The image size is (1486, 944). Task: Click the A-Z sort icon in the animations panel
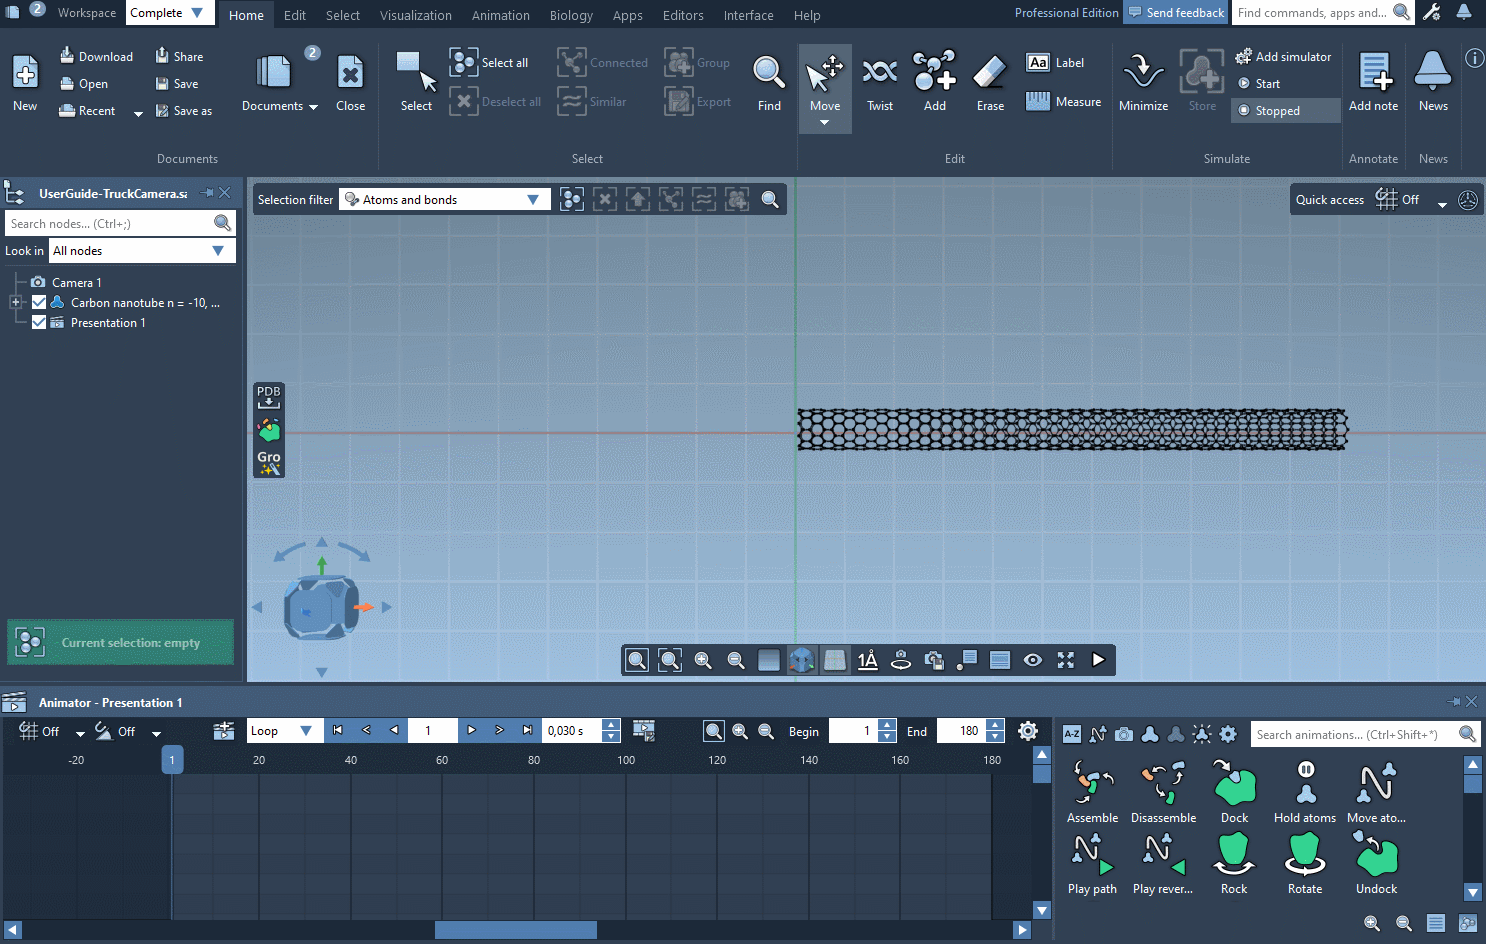pos(1071,733)
